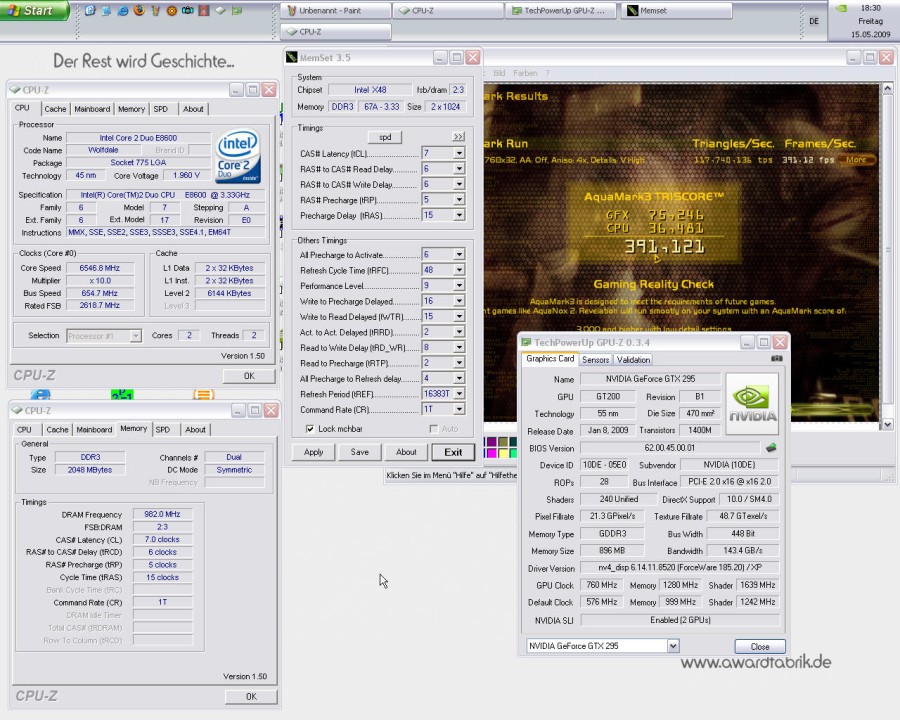Open the Refresh Period (tREF) dropdown
The height and width of the screenshot is (720, 900).
click(459, 394)
